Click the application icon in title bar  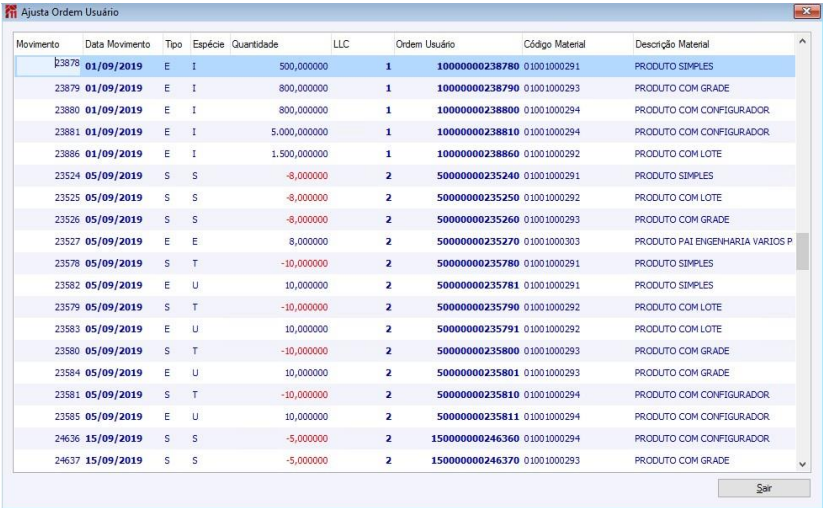pos(10,12)
